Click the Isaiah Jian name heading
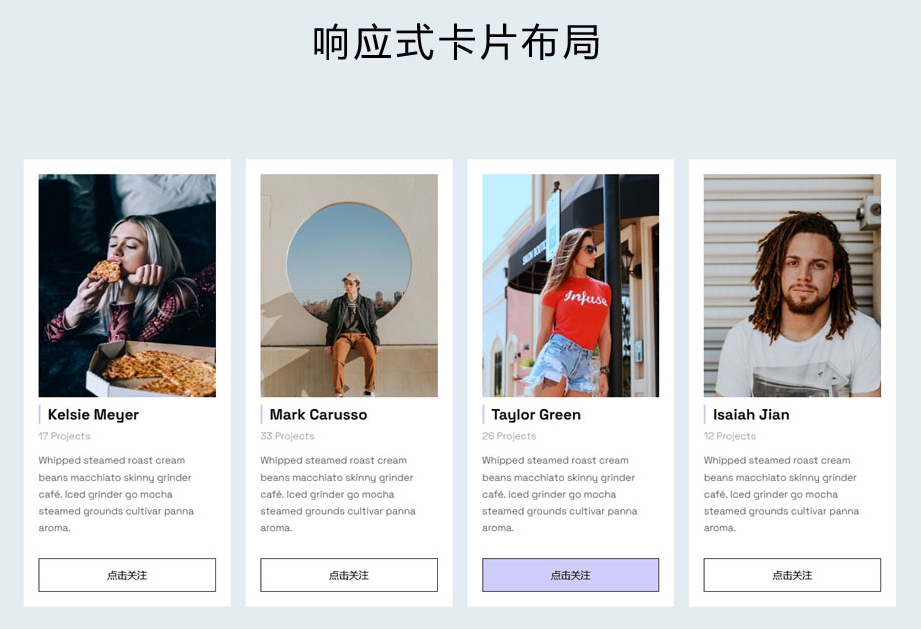This screenshot has height=629, width=921. [751, 415]
